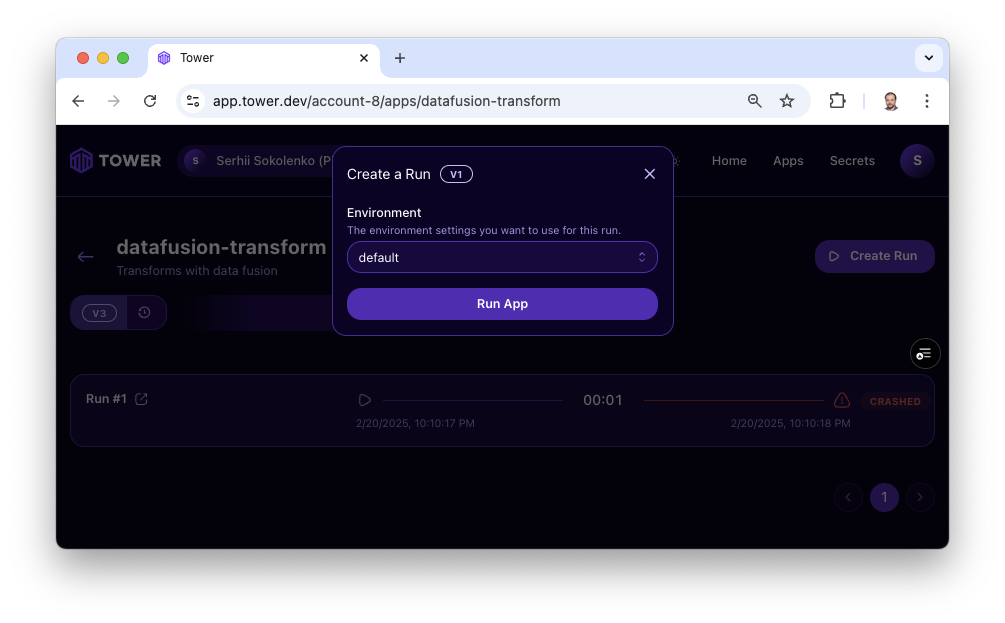This screenshot has width=1005, height=623.
Task: Go to next page of runs
Action: [920, 497]
